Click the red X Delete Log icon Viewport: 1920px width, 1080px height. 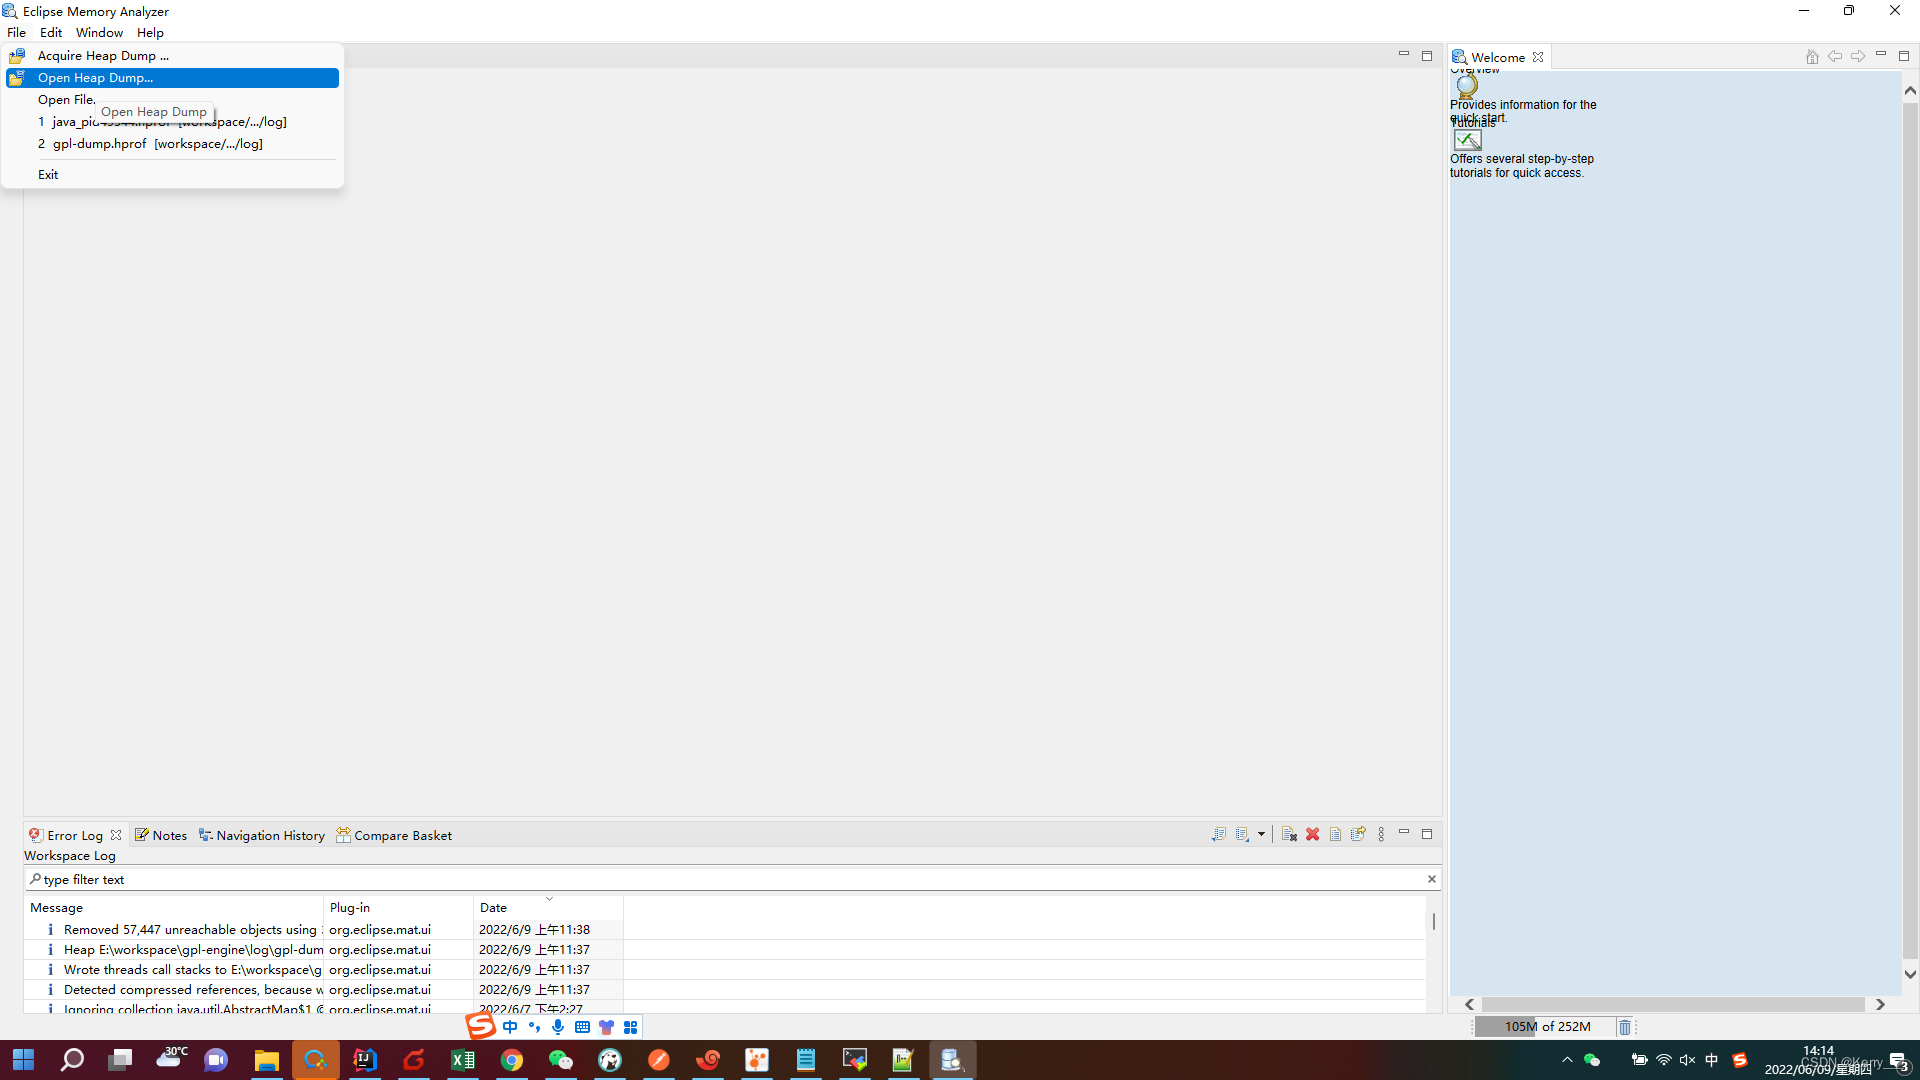tap(1312, 834)
